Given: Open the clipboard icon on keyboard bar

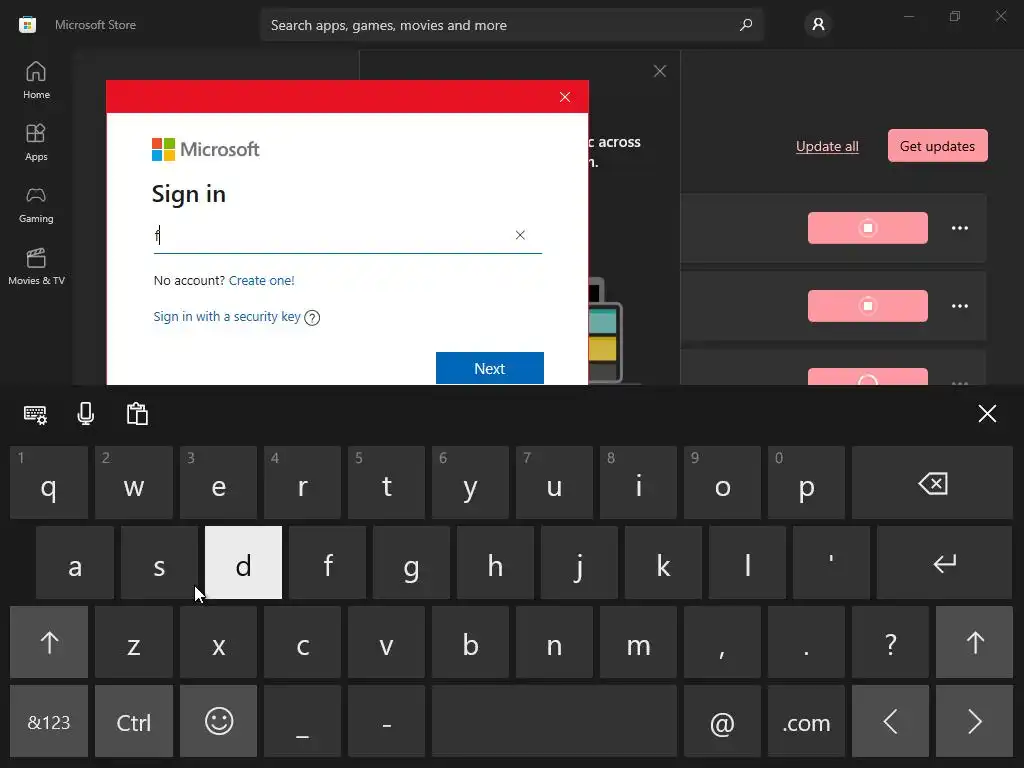Looking at the screenshot, I should click(137, 414).
